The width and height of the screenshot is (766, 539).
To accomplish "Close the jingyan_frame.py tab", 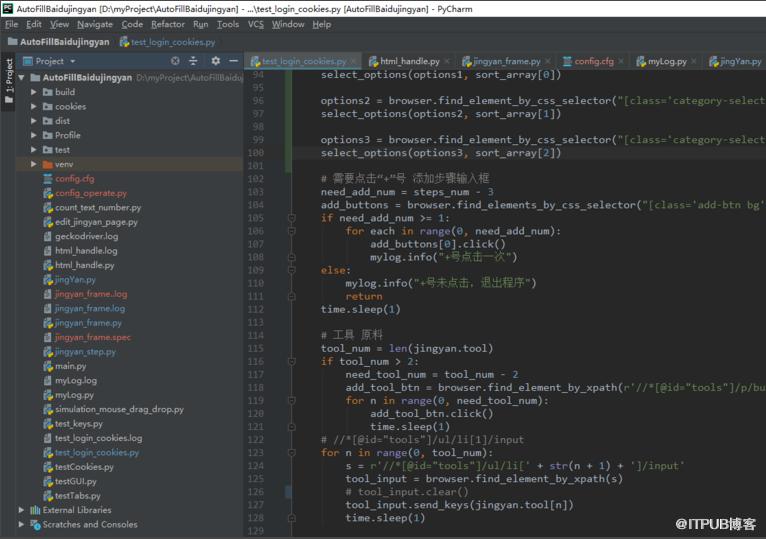I will (x=548, y=61).
